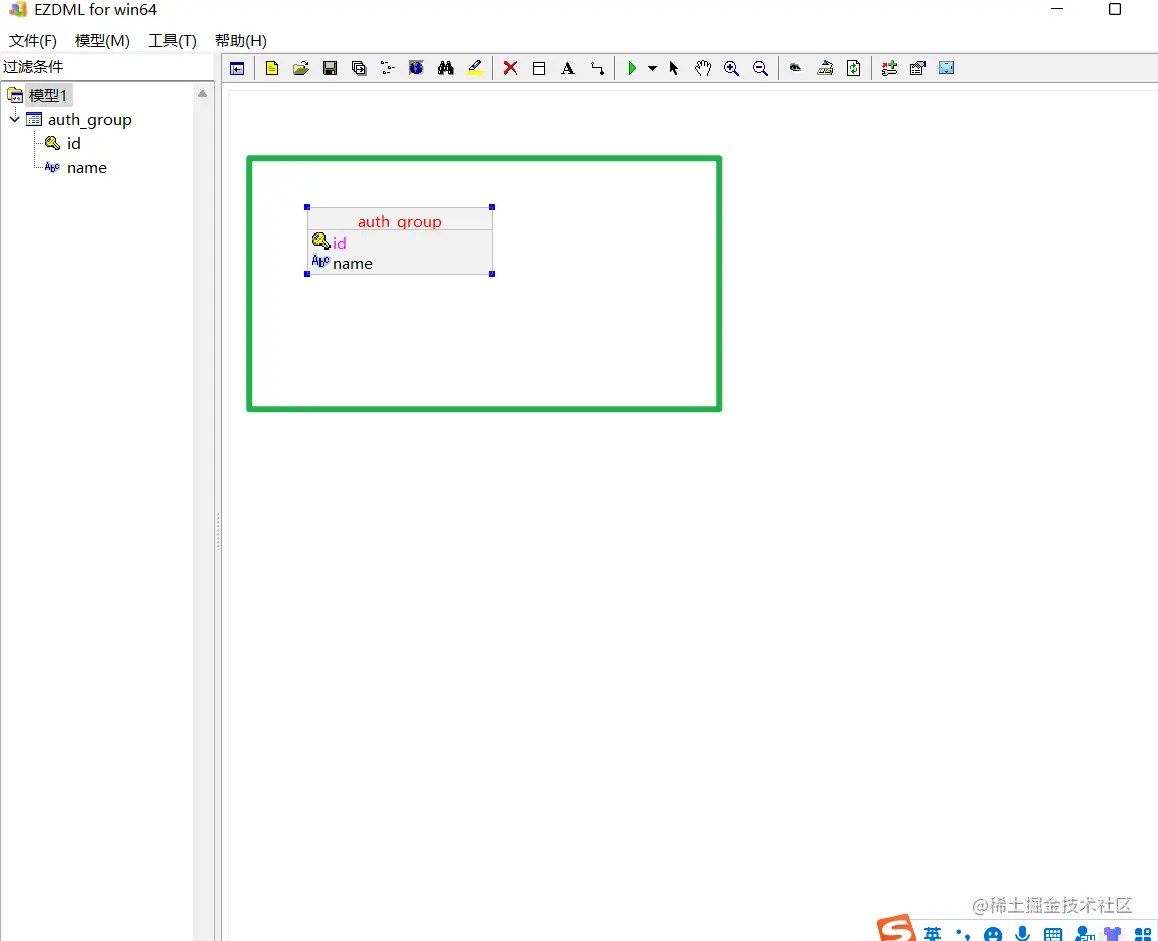
Task: Open the dropdown arrow beside the play icon
Action: coord(652,68)
